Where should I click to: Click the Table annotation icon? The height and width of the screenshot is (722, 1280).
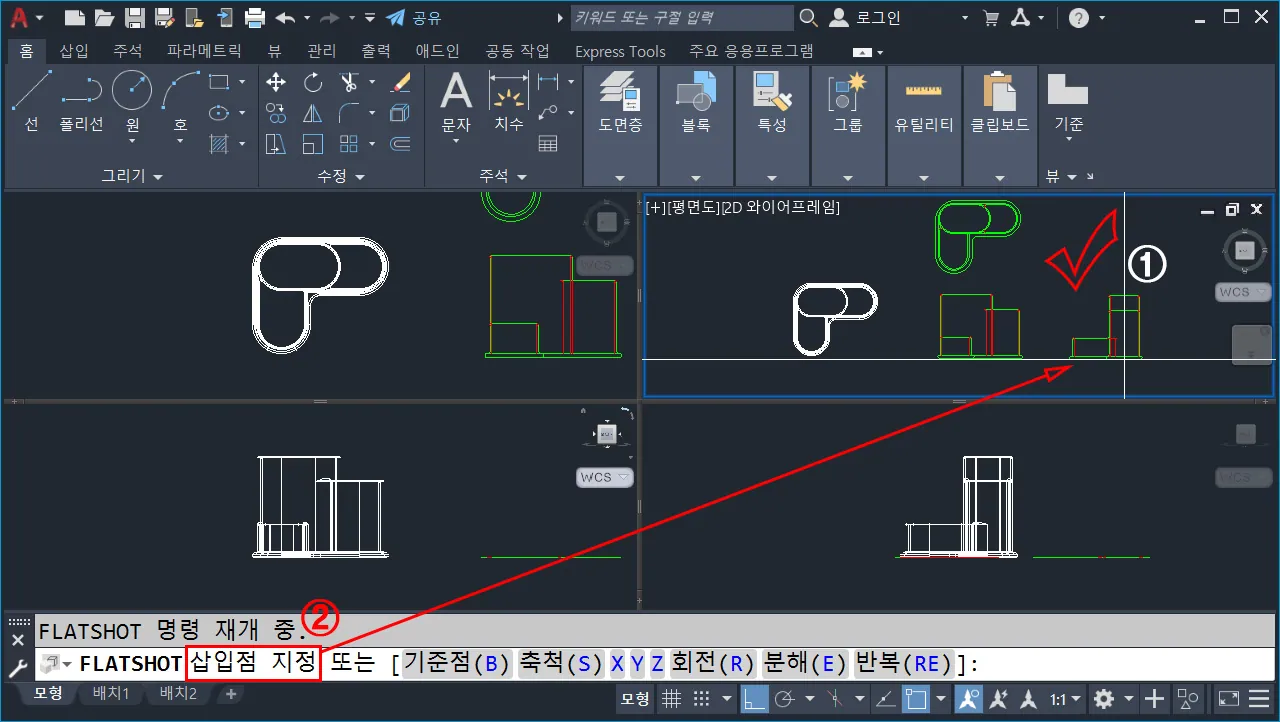click(x=547, y=144)
